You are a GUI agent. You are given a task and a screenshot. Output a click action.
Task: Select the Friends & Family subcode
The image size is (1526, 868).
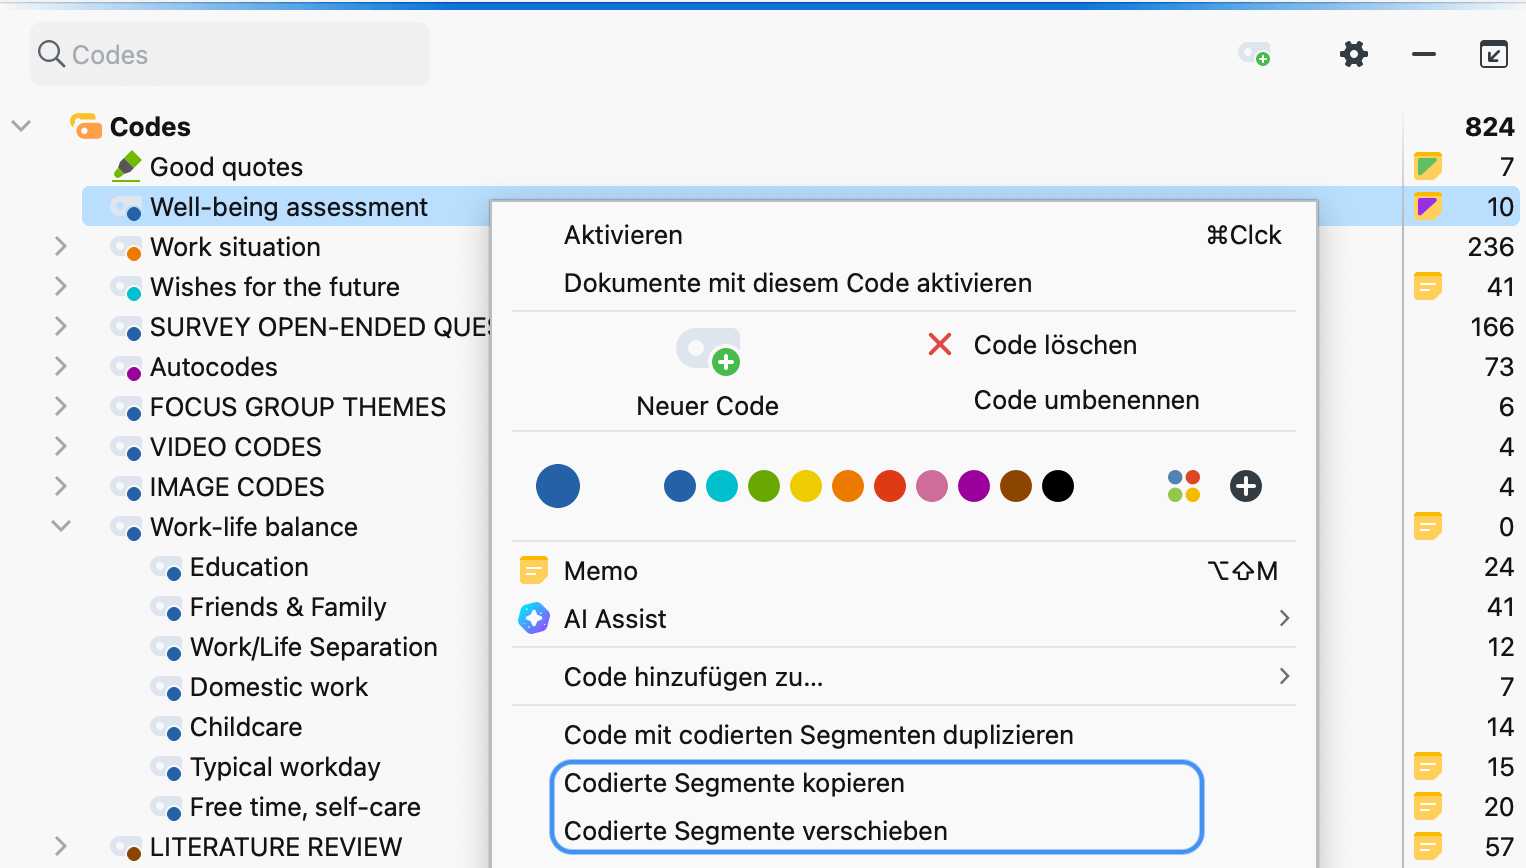point(288,607)
